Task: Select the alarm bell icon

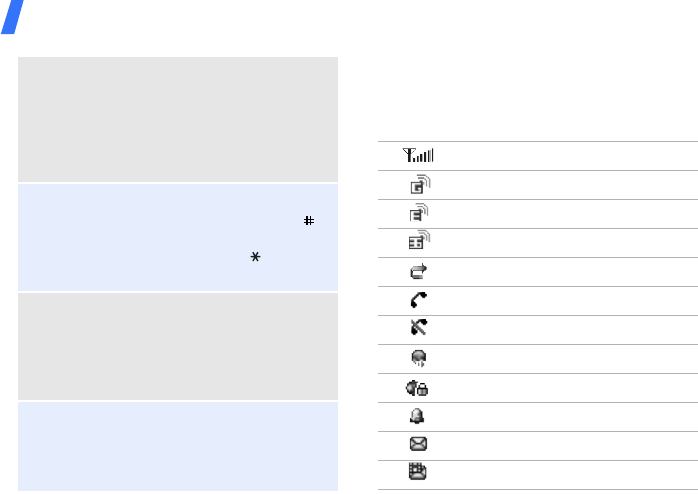Action: [419, 417]
